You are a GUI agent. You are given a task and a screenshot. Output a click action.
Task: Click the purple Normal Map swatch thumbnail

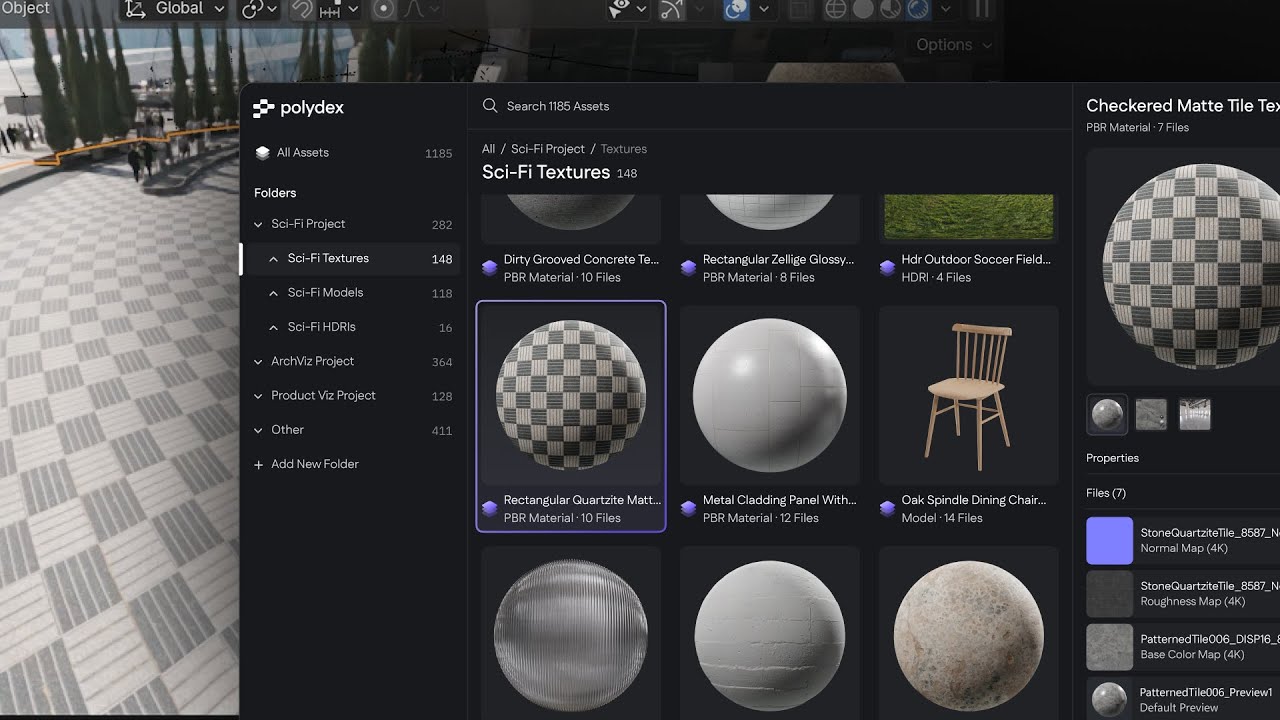(1109, 541)
